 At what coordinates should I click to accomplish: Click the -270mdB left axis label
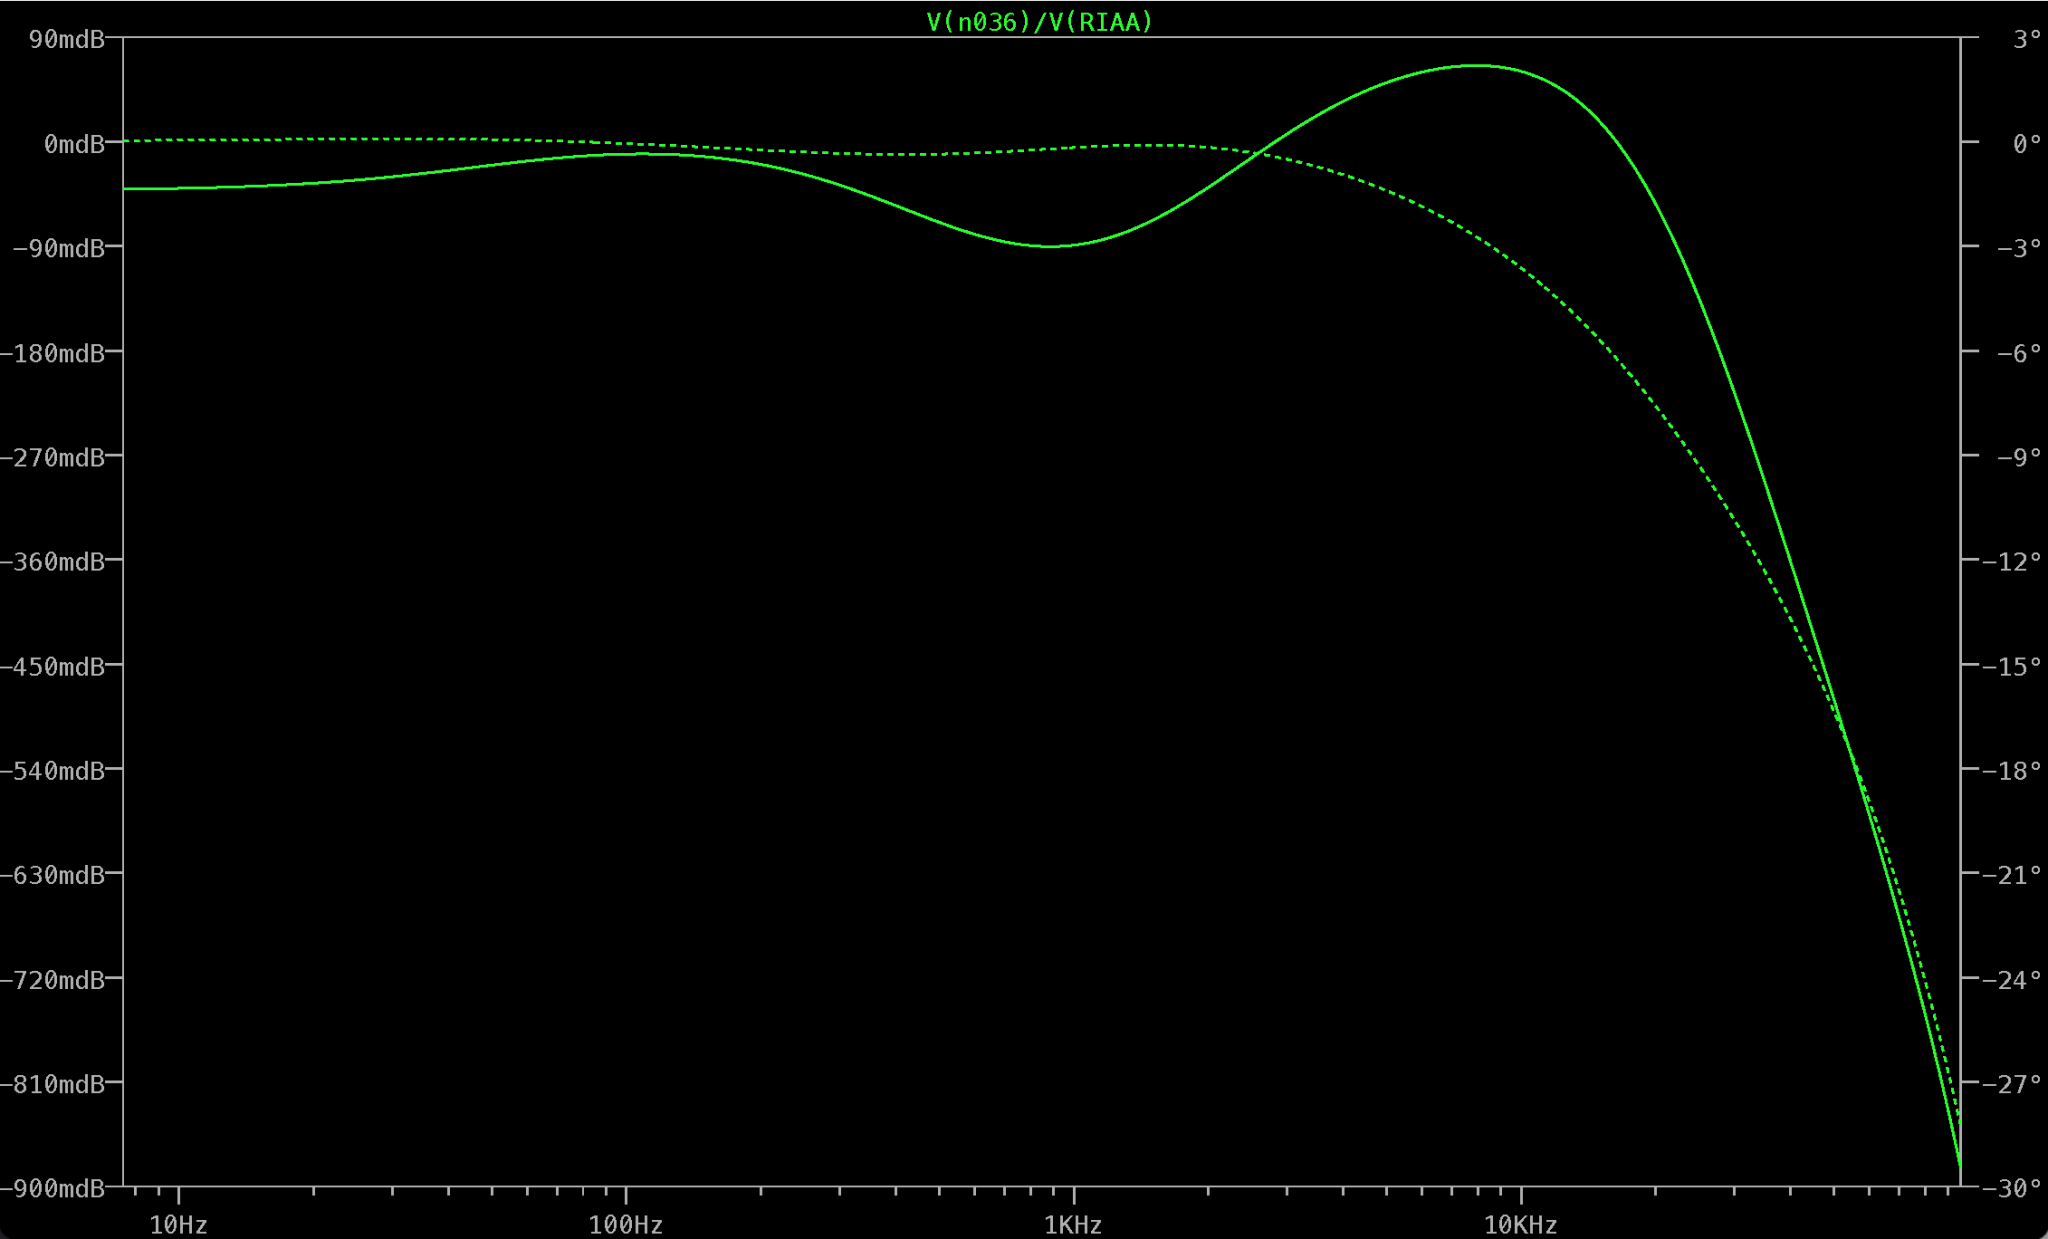coord(53,457)
